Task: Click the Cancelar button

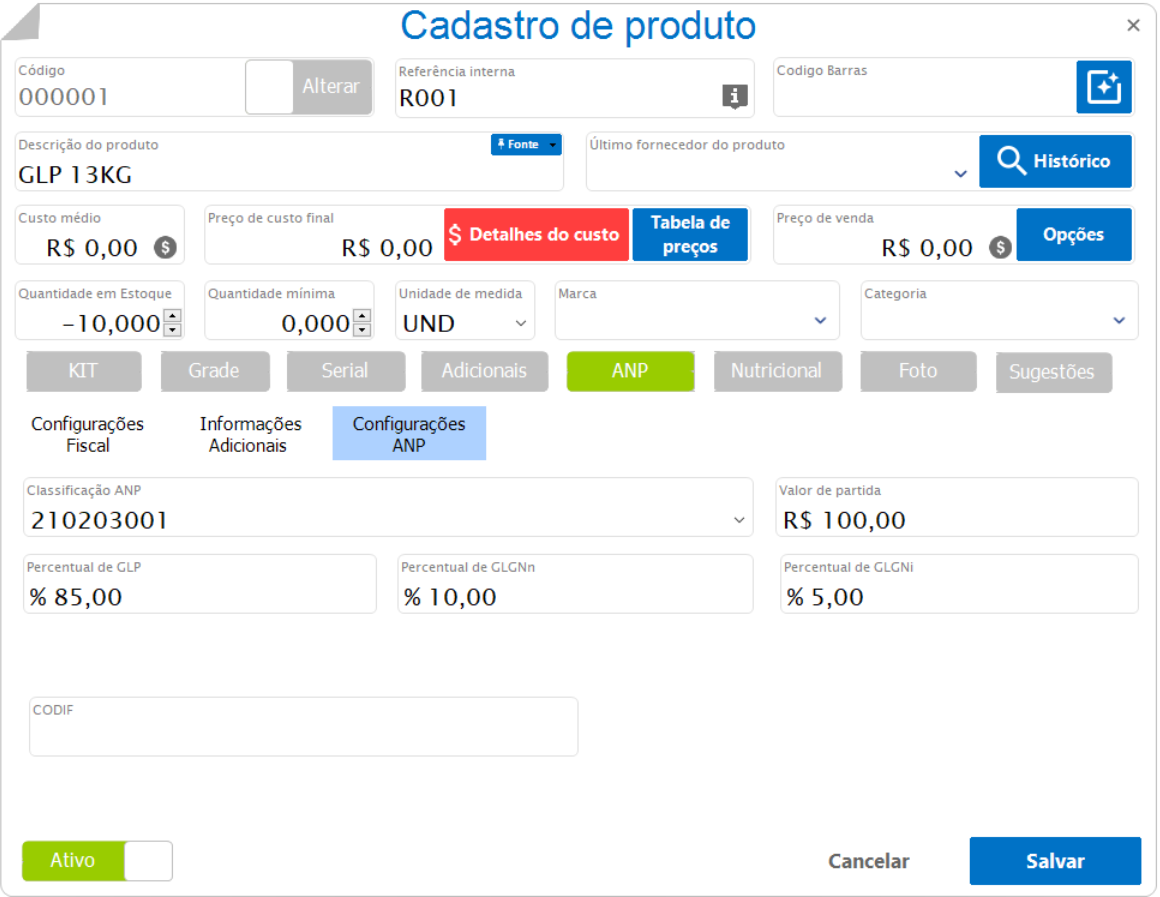Action: point(868,861)
